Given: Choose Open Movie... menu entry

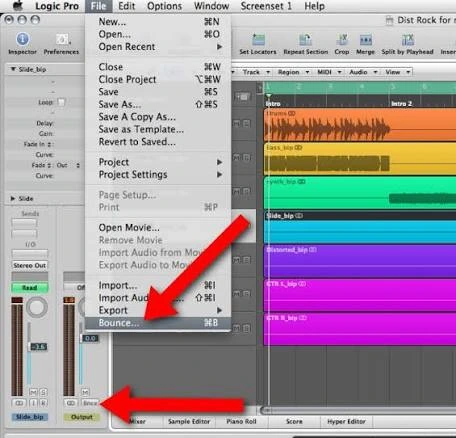Looking at the screenshot, I should (x=158, y=228).
